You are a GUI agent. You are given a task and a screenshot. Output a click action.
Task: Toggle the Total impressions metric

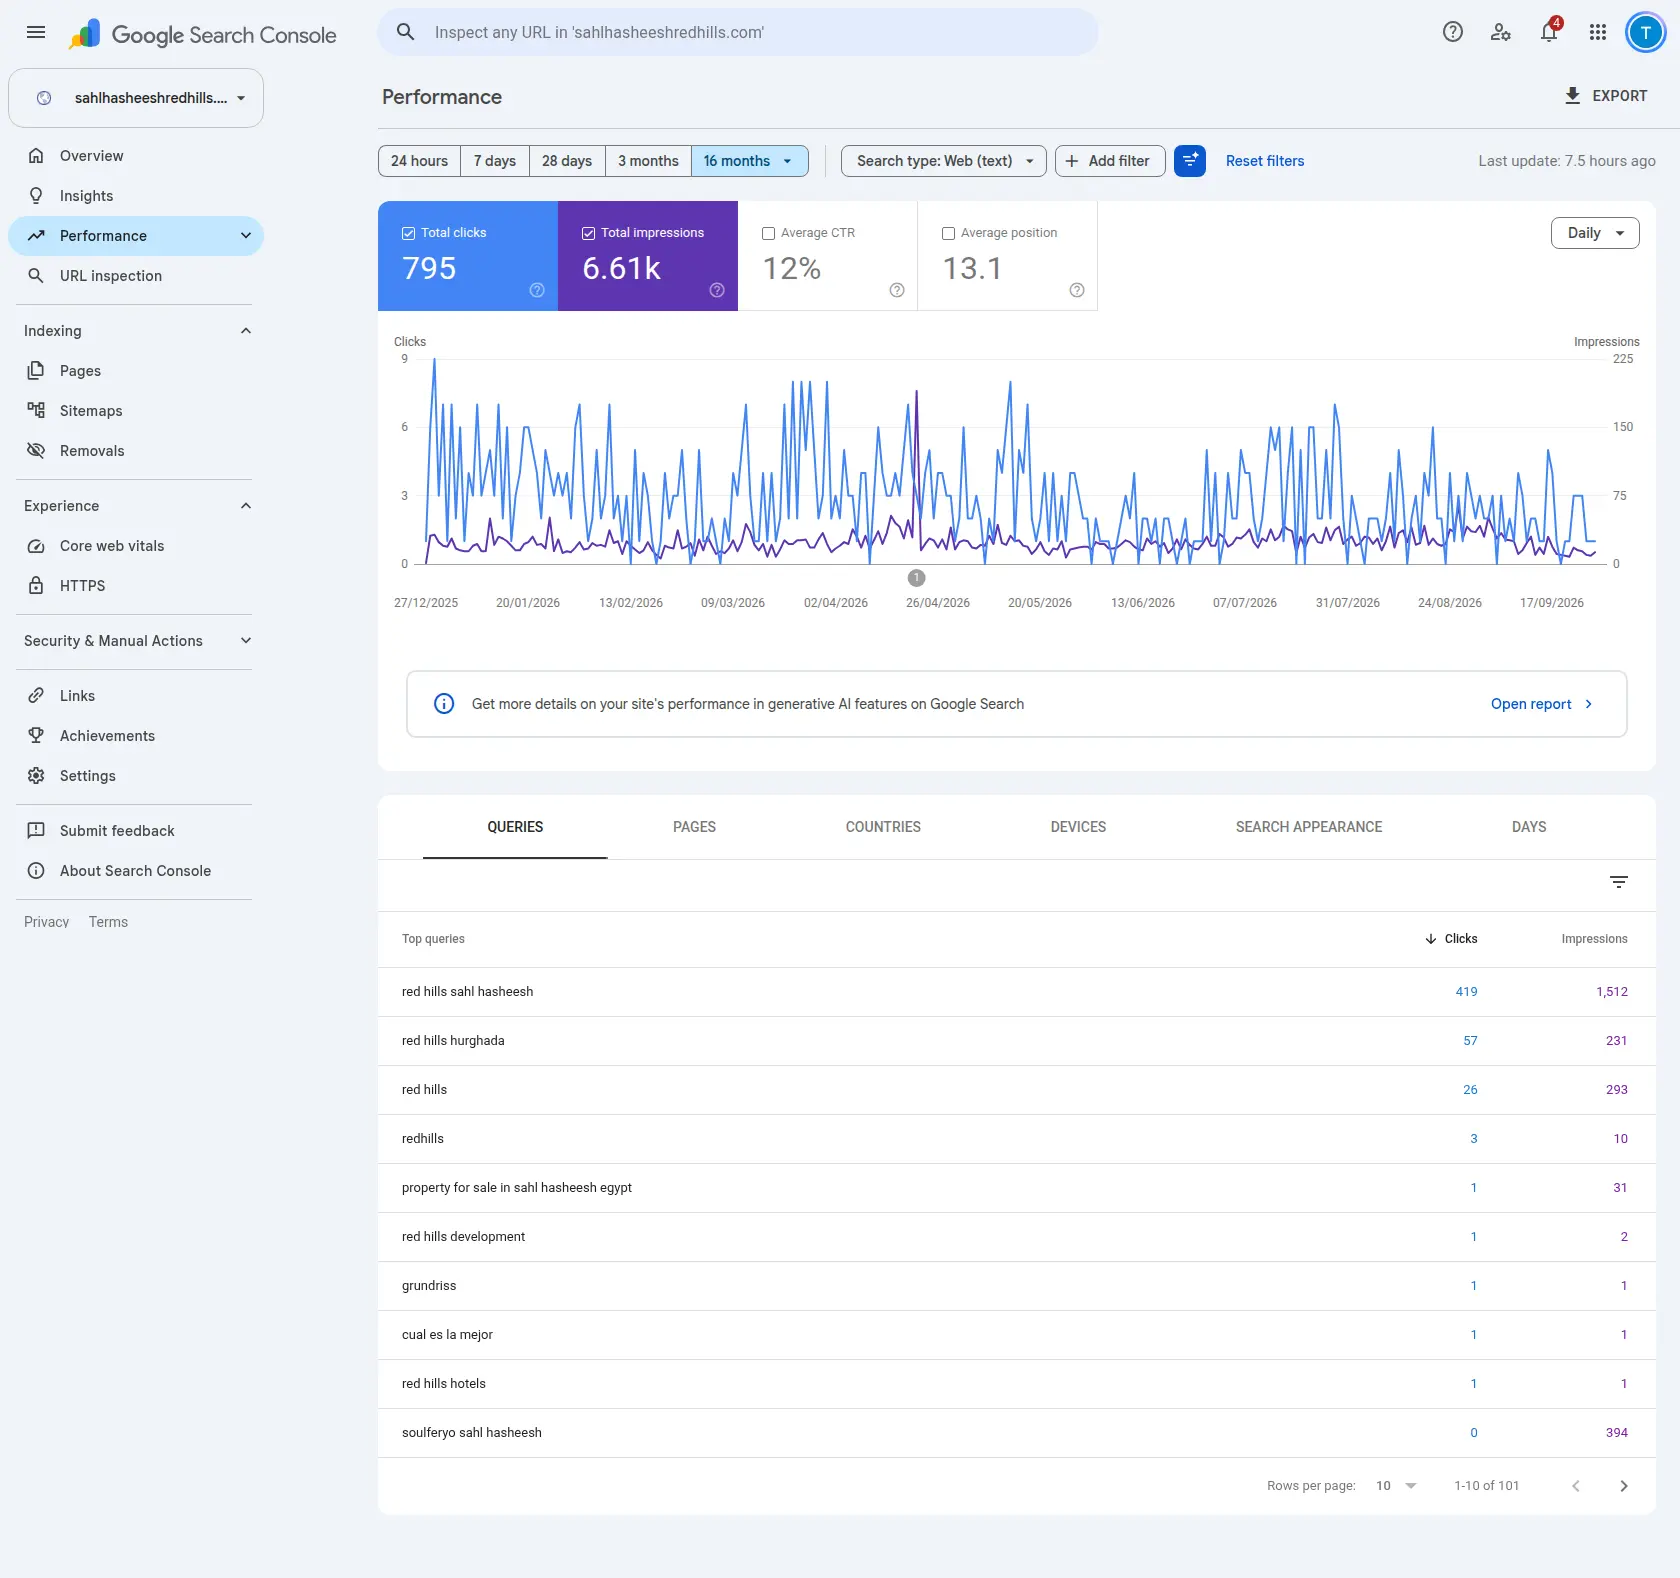point(648,256)
